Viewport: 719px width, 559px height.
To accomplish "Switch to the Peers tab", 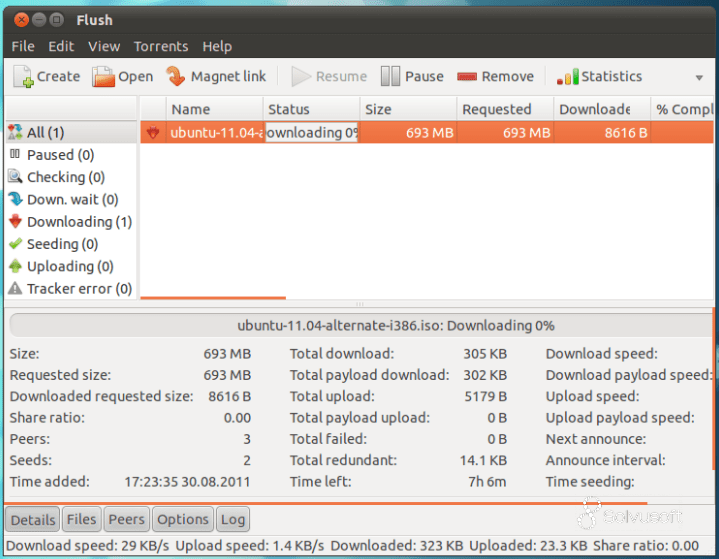I will pyautogui.click(x=127, y=519).
